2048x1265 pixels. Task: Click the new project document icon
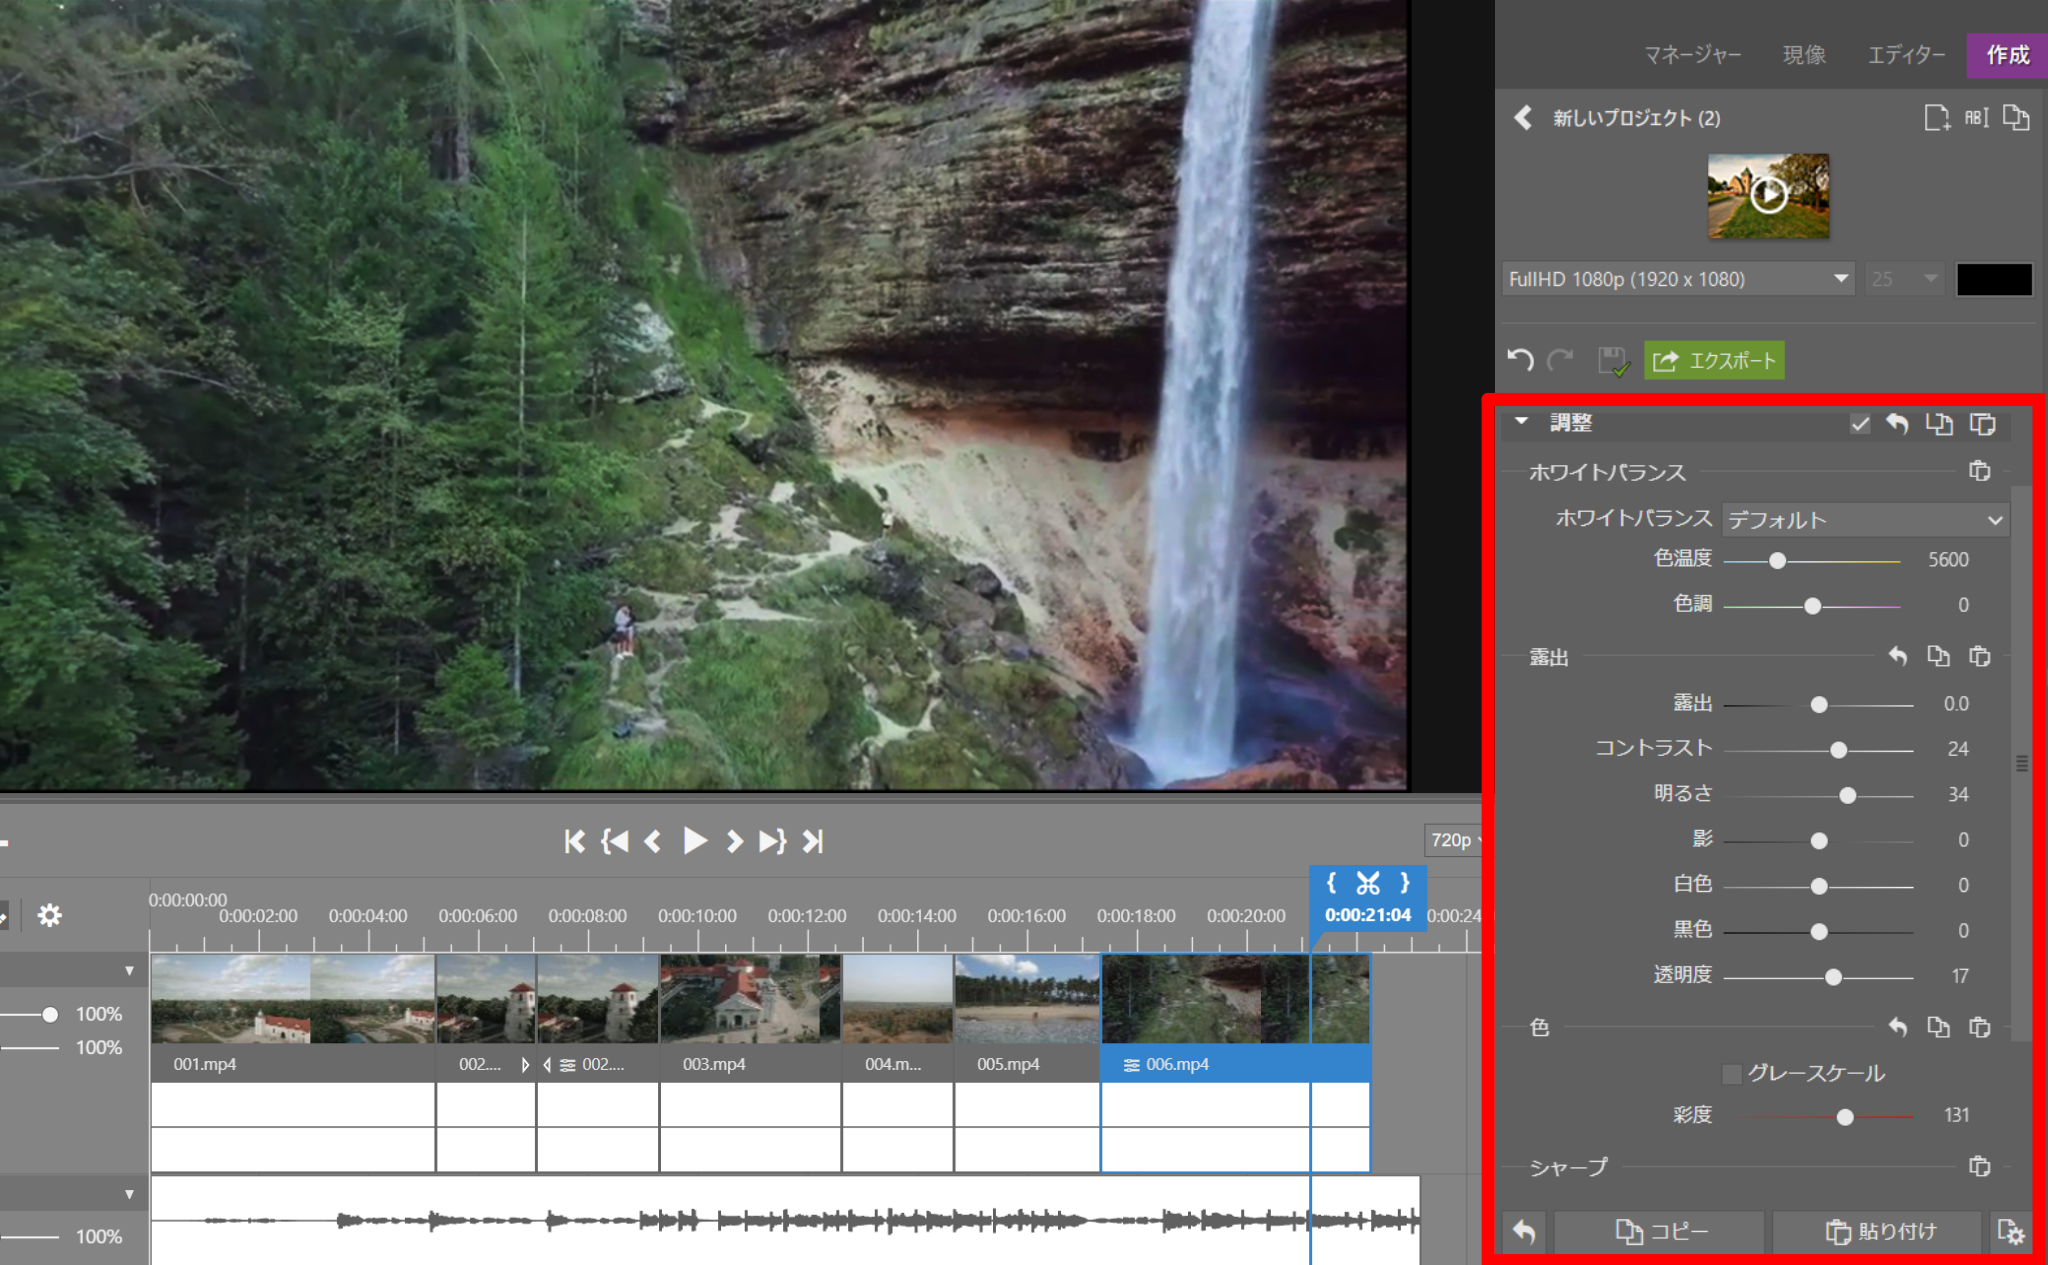tap(1936, 118)
